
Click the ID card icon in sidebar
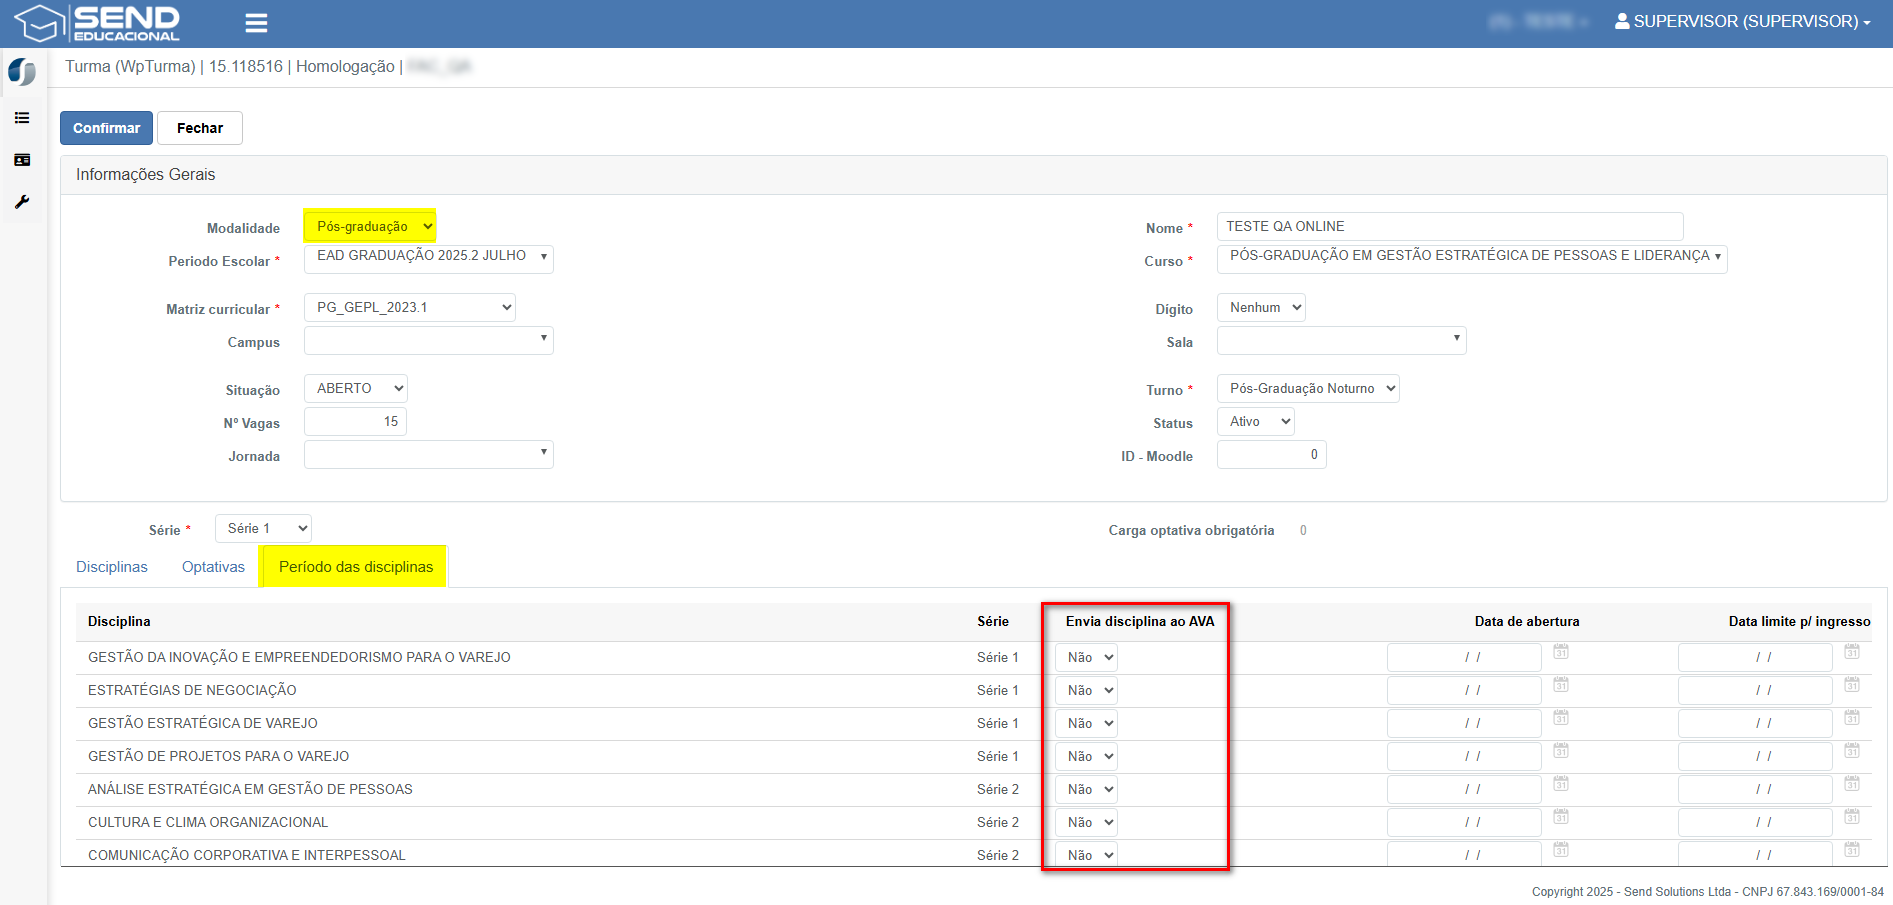22,160
